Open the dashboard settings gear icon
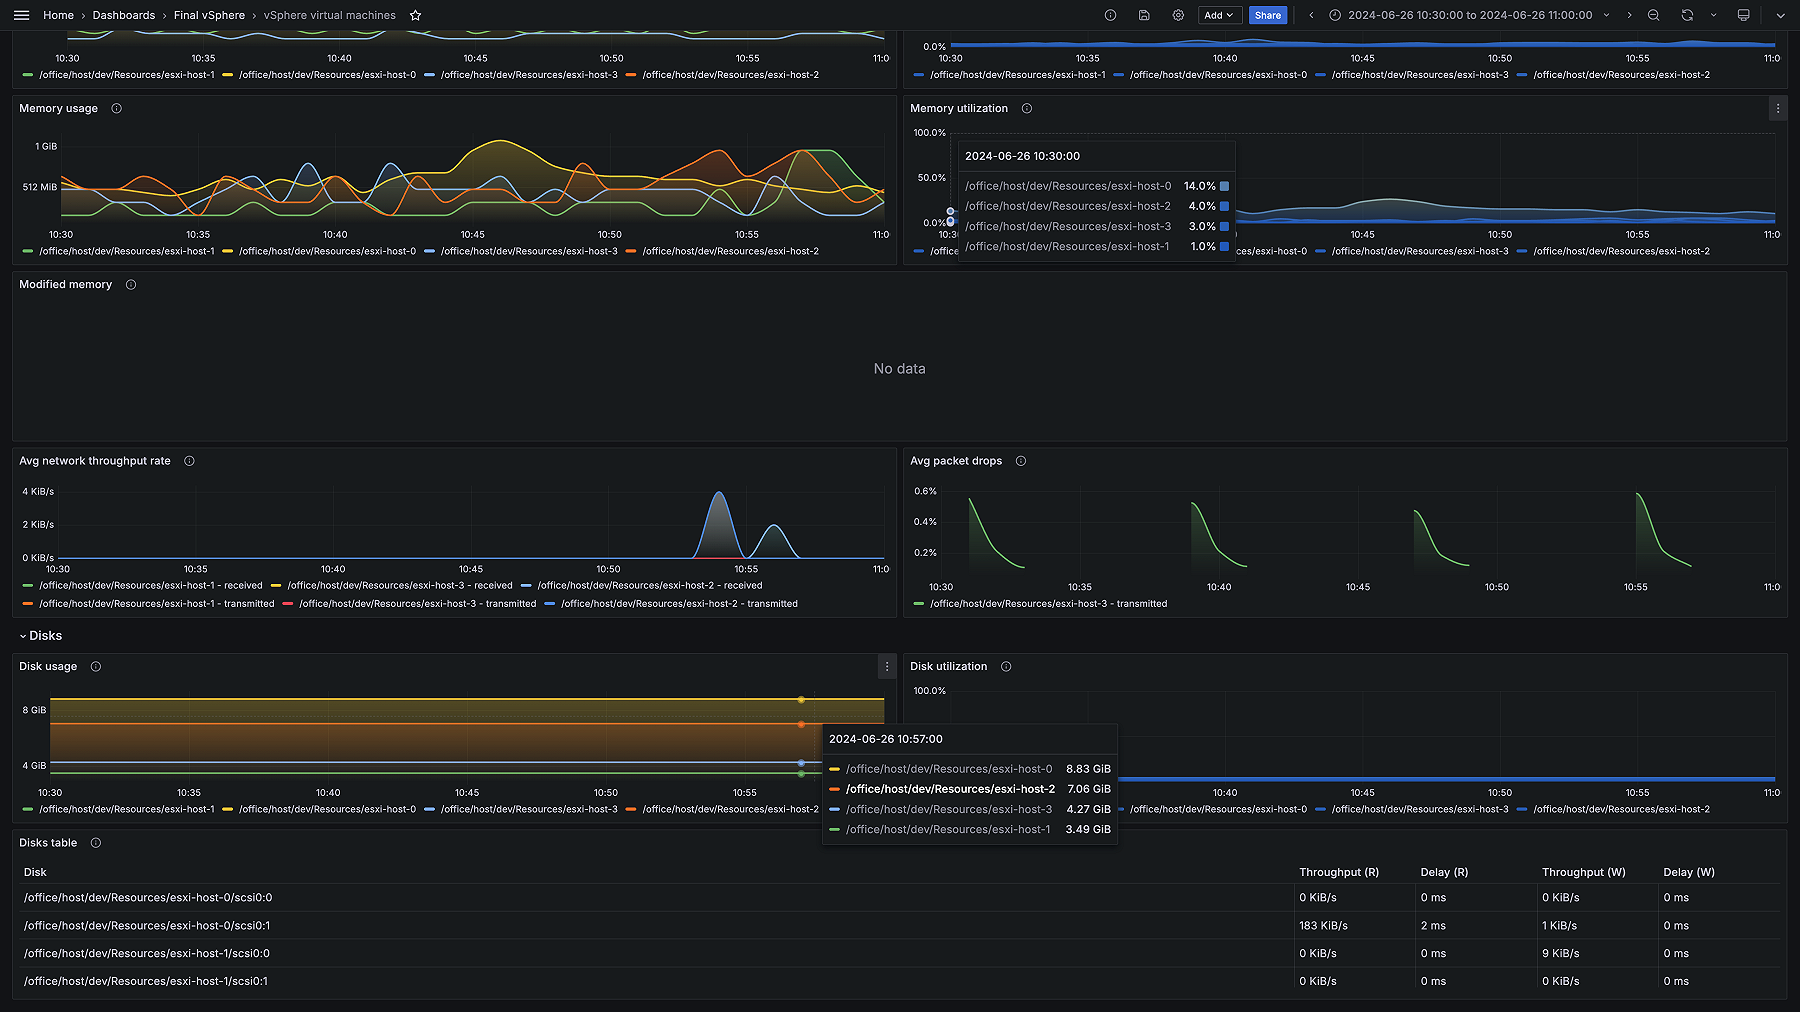1800x1012 pixels. click(x=1178, y=15)
